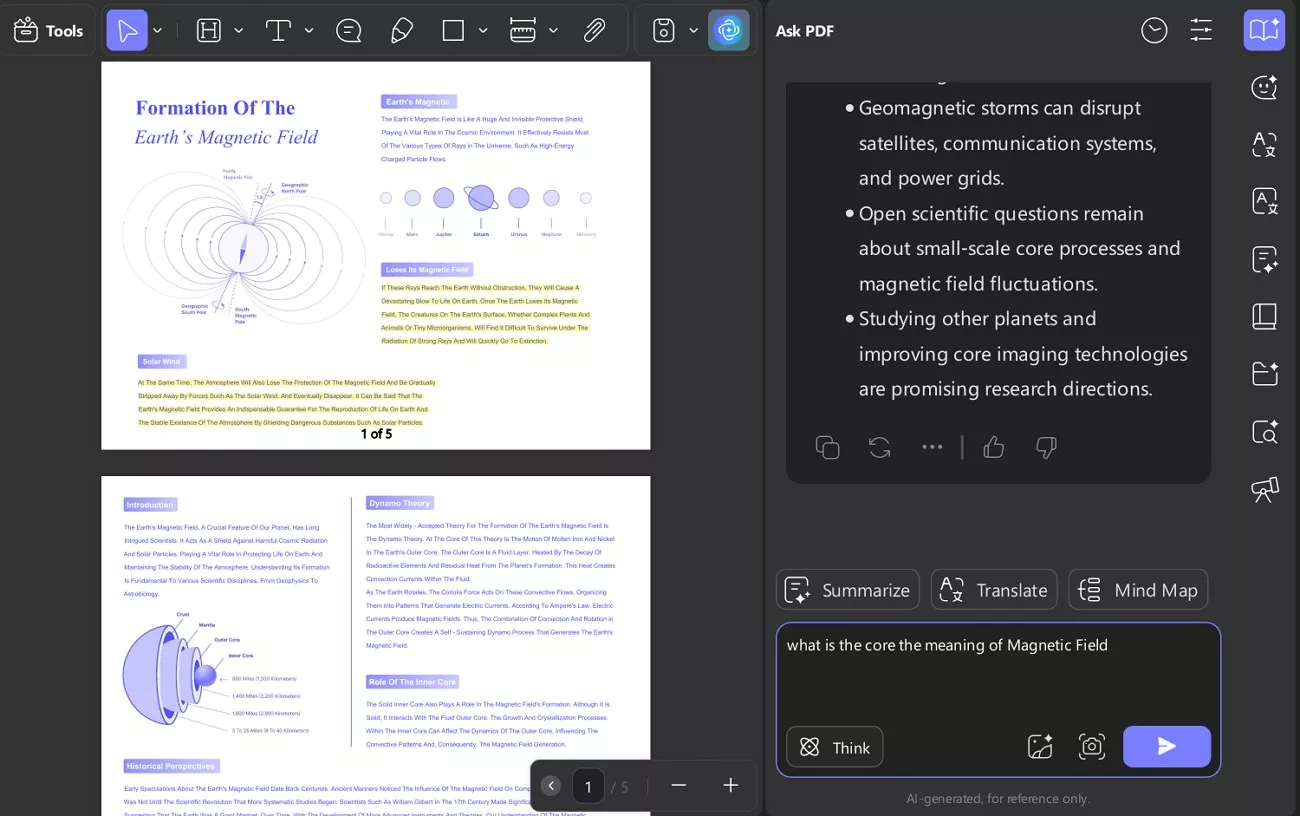Click the Mind Map button
1300x816 pixels.
[1138, 589]
